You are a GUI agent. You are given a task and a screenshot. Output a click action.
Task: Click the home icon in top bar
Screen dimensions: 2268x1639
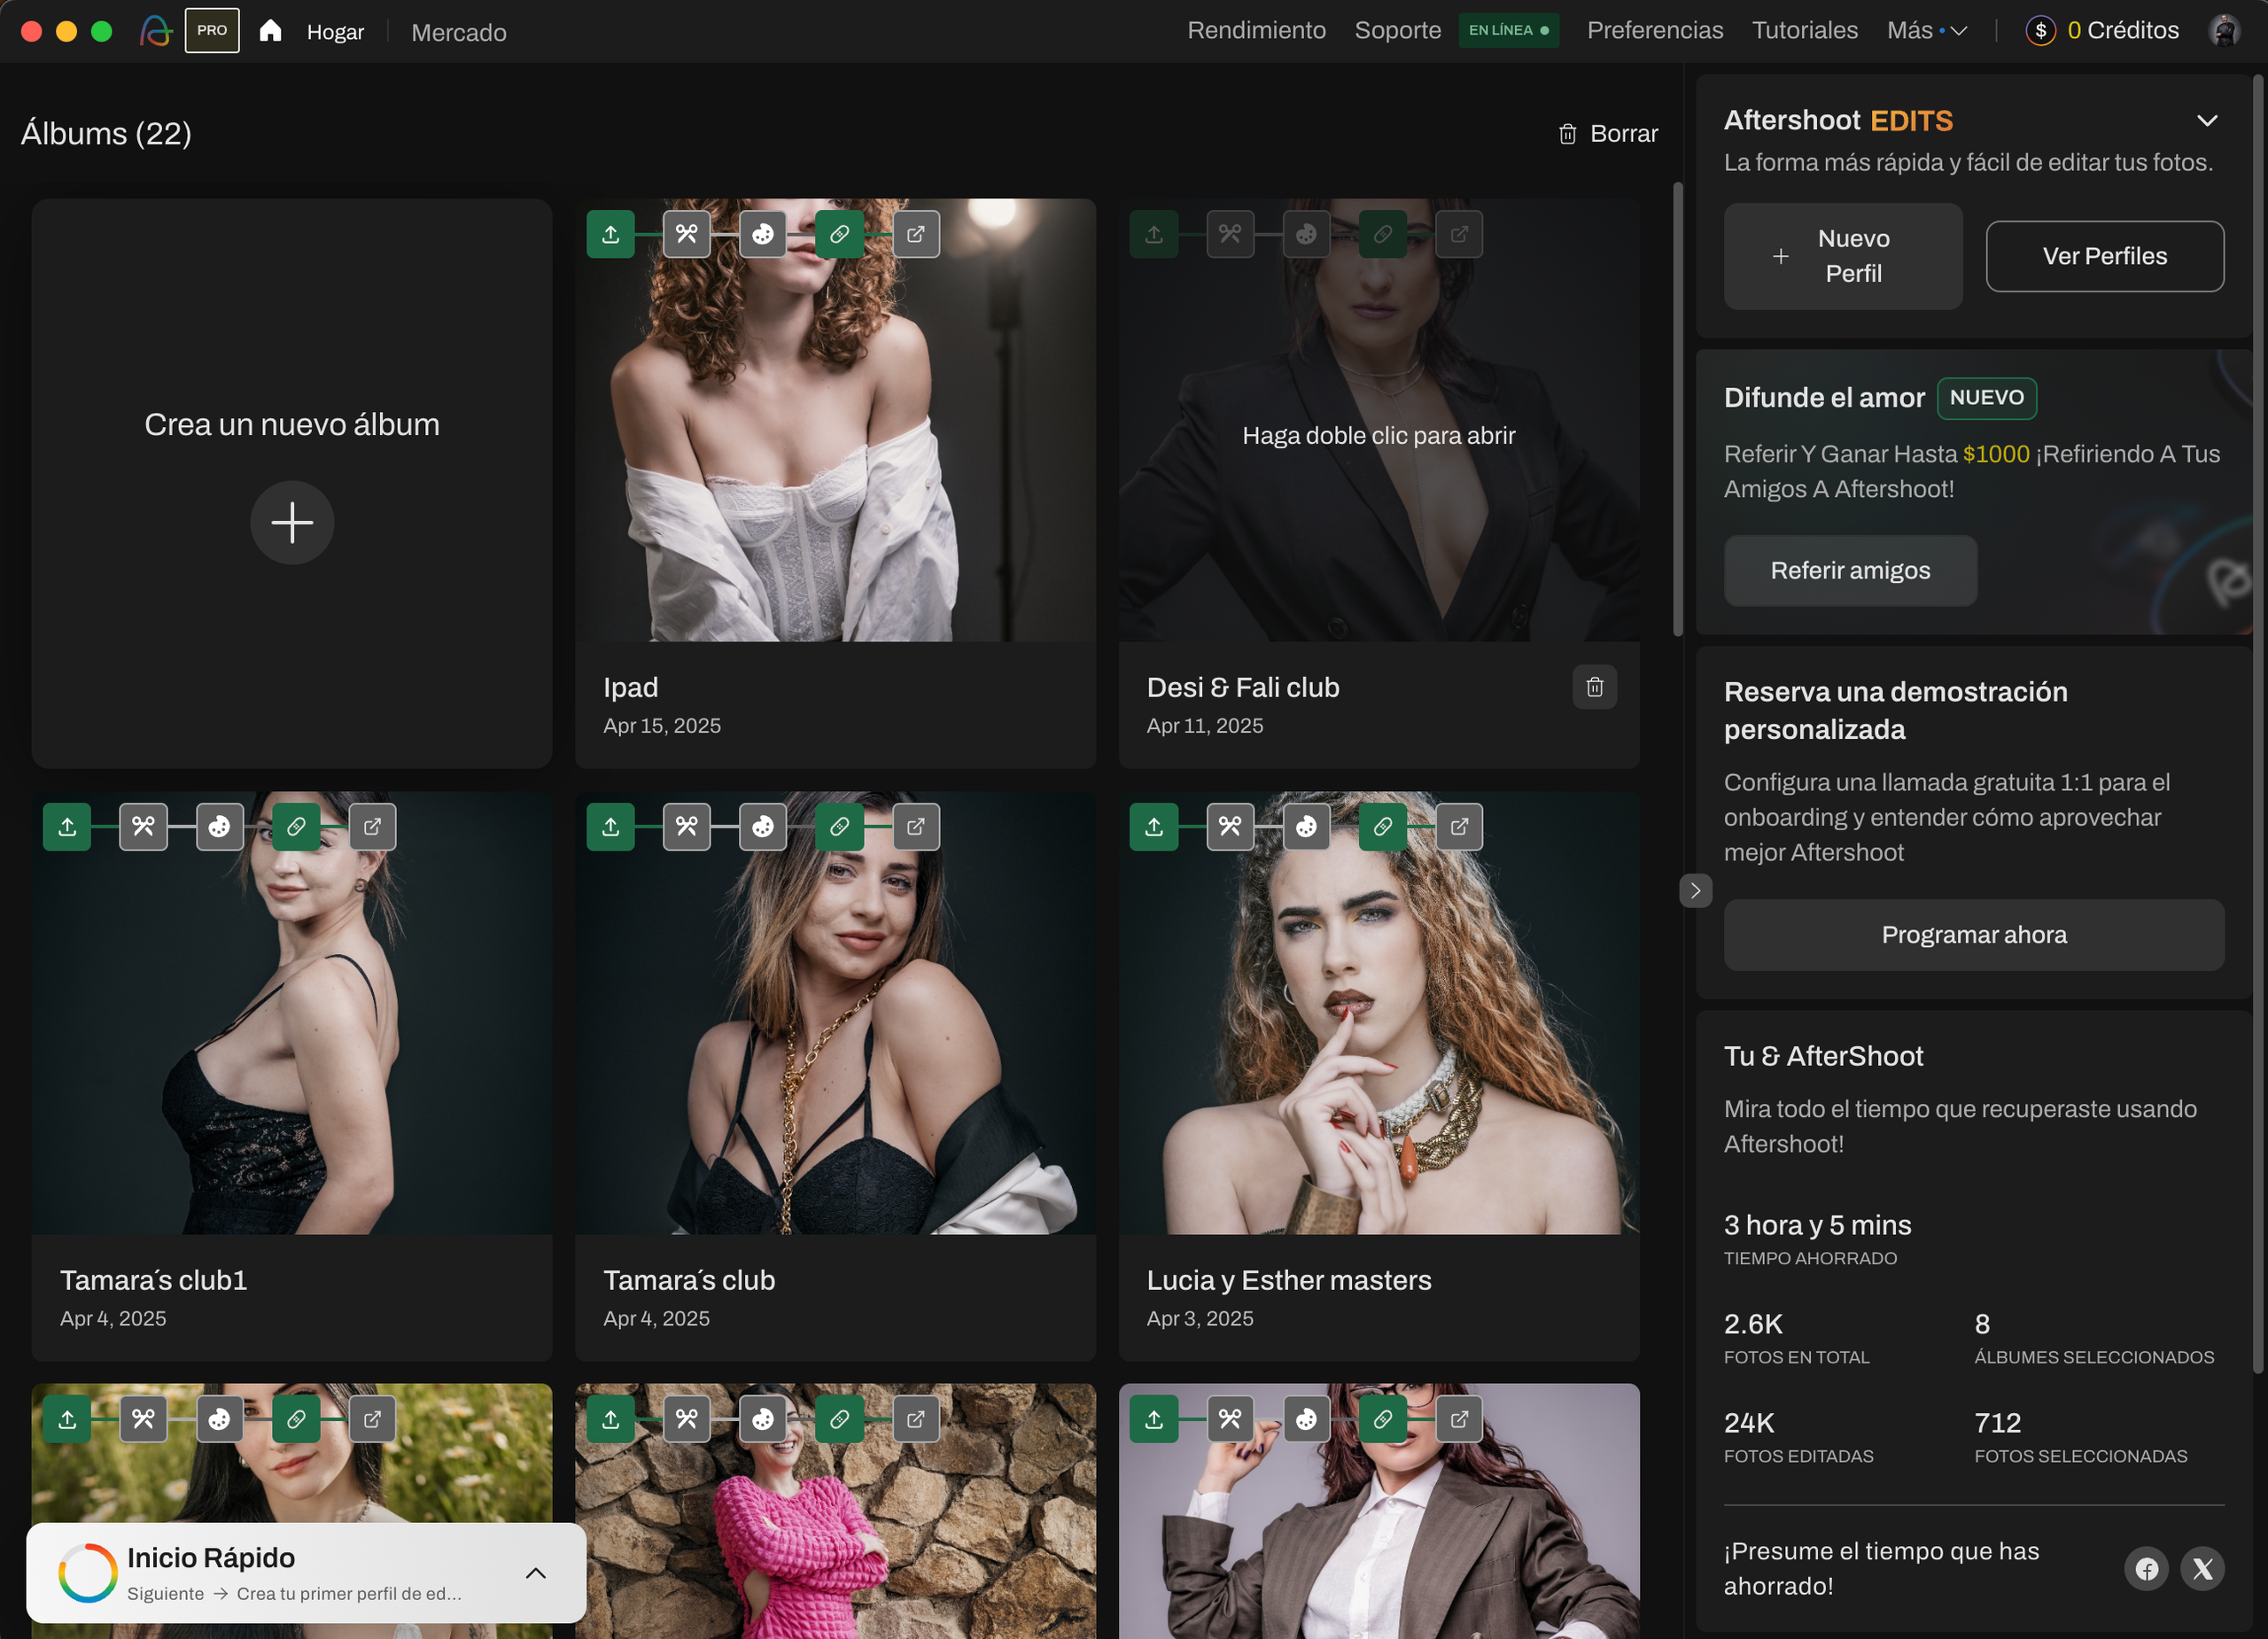[270, 31]
